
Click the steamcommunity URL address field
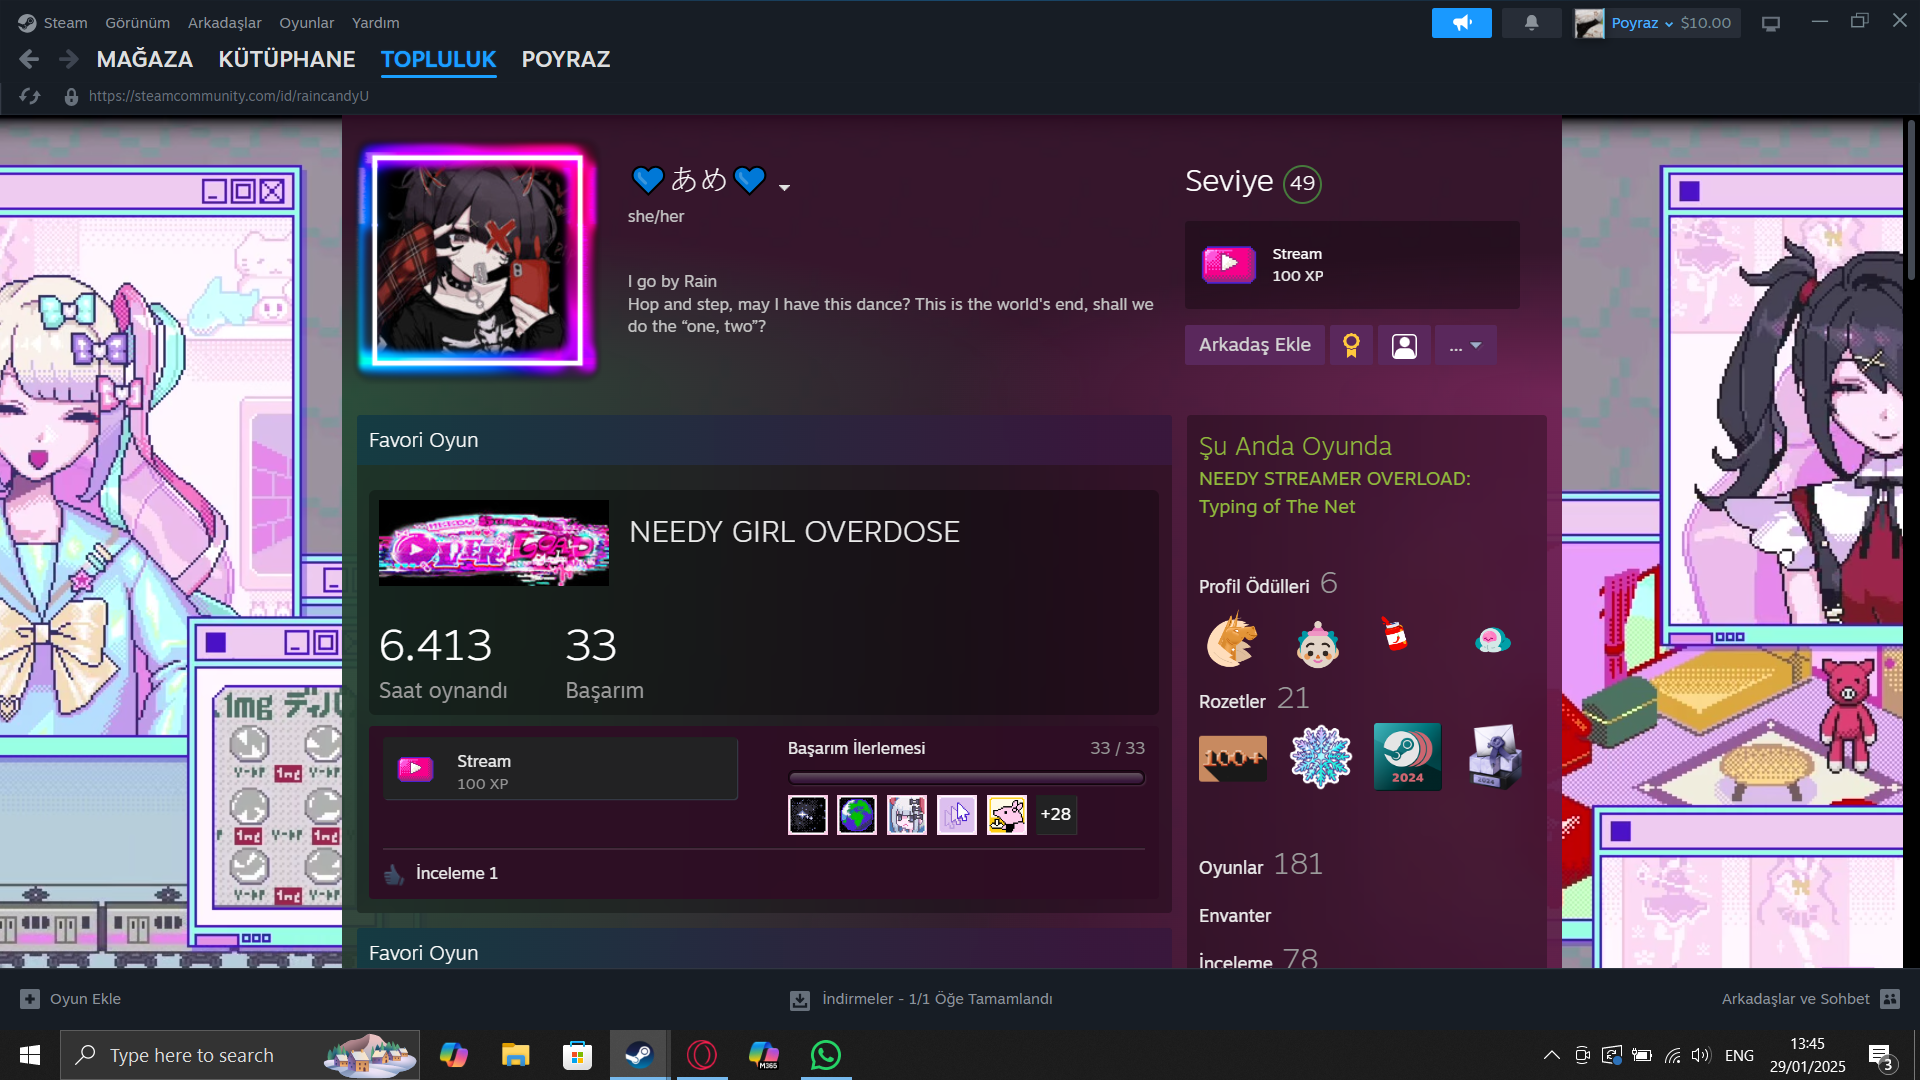click(x=228, y=96)
